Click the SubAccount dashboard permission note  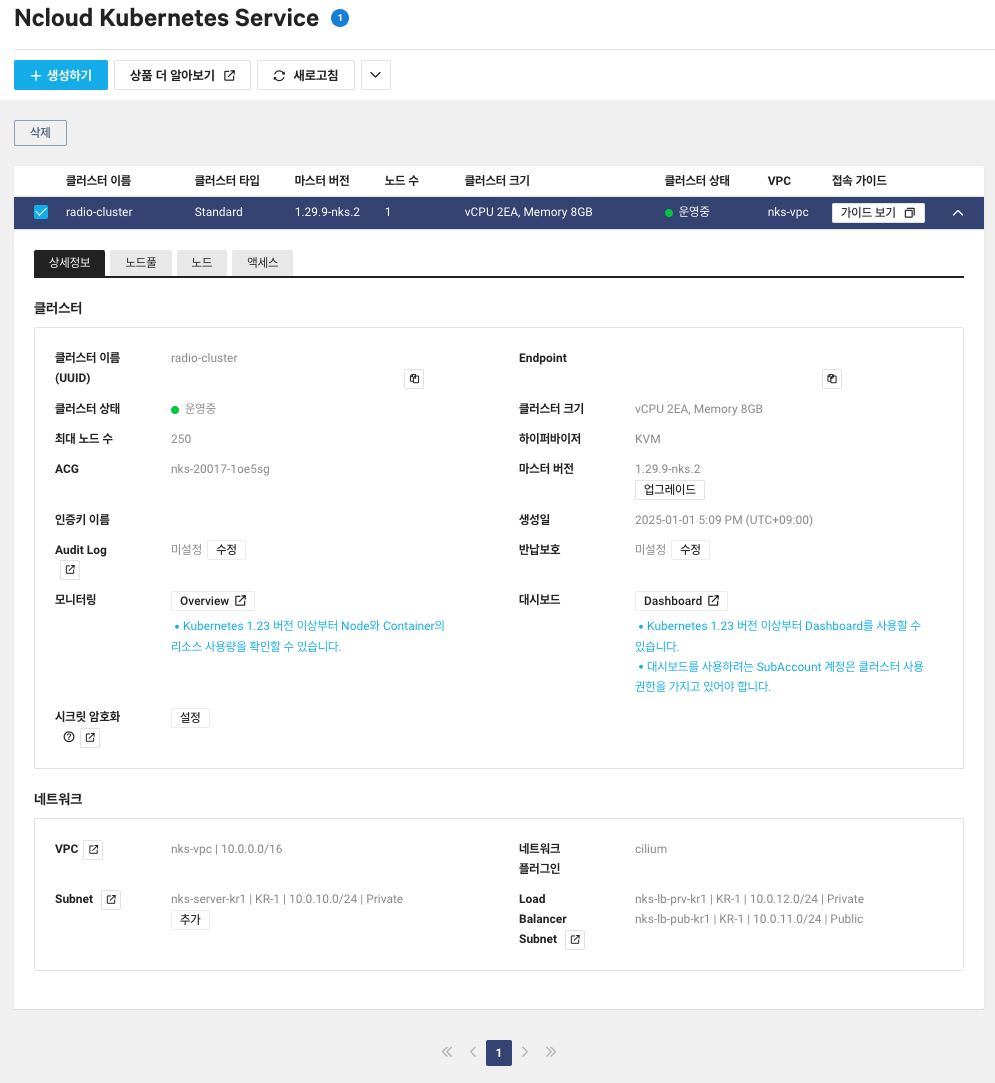[x=779, y=676]
